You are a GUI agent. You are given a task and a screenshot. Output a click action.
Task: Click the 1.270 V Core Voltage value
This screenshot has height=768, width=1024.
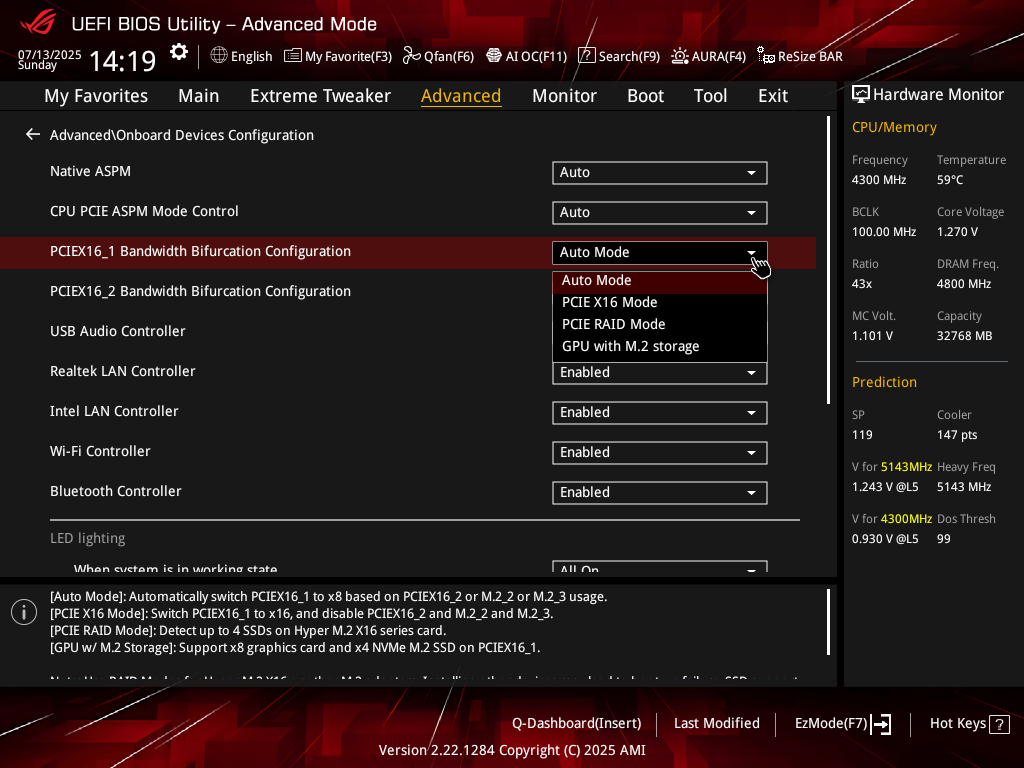coord(957,232)
